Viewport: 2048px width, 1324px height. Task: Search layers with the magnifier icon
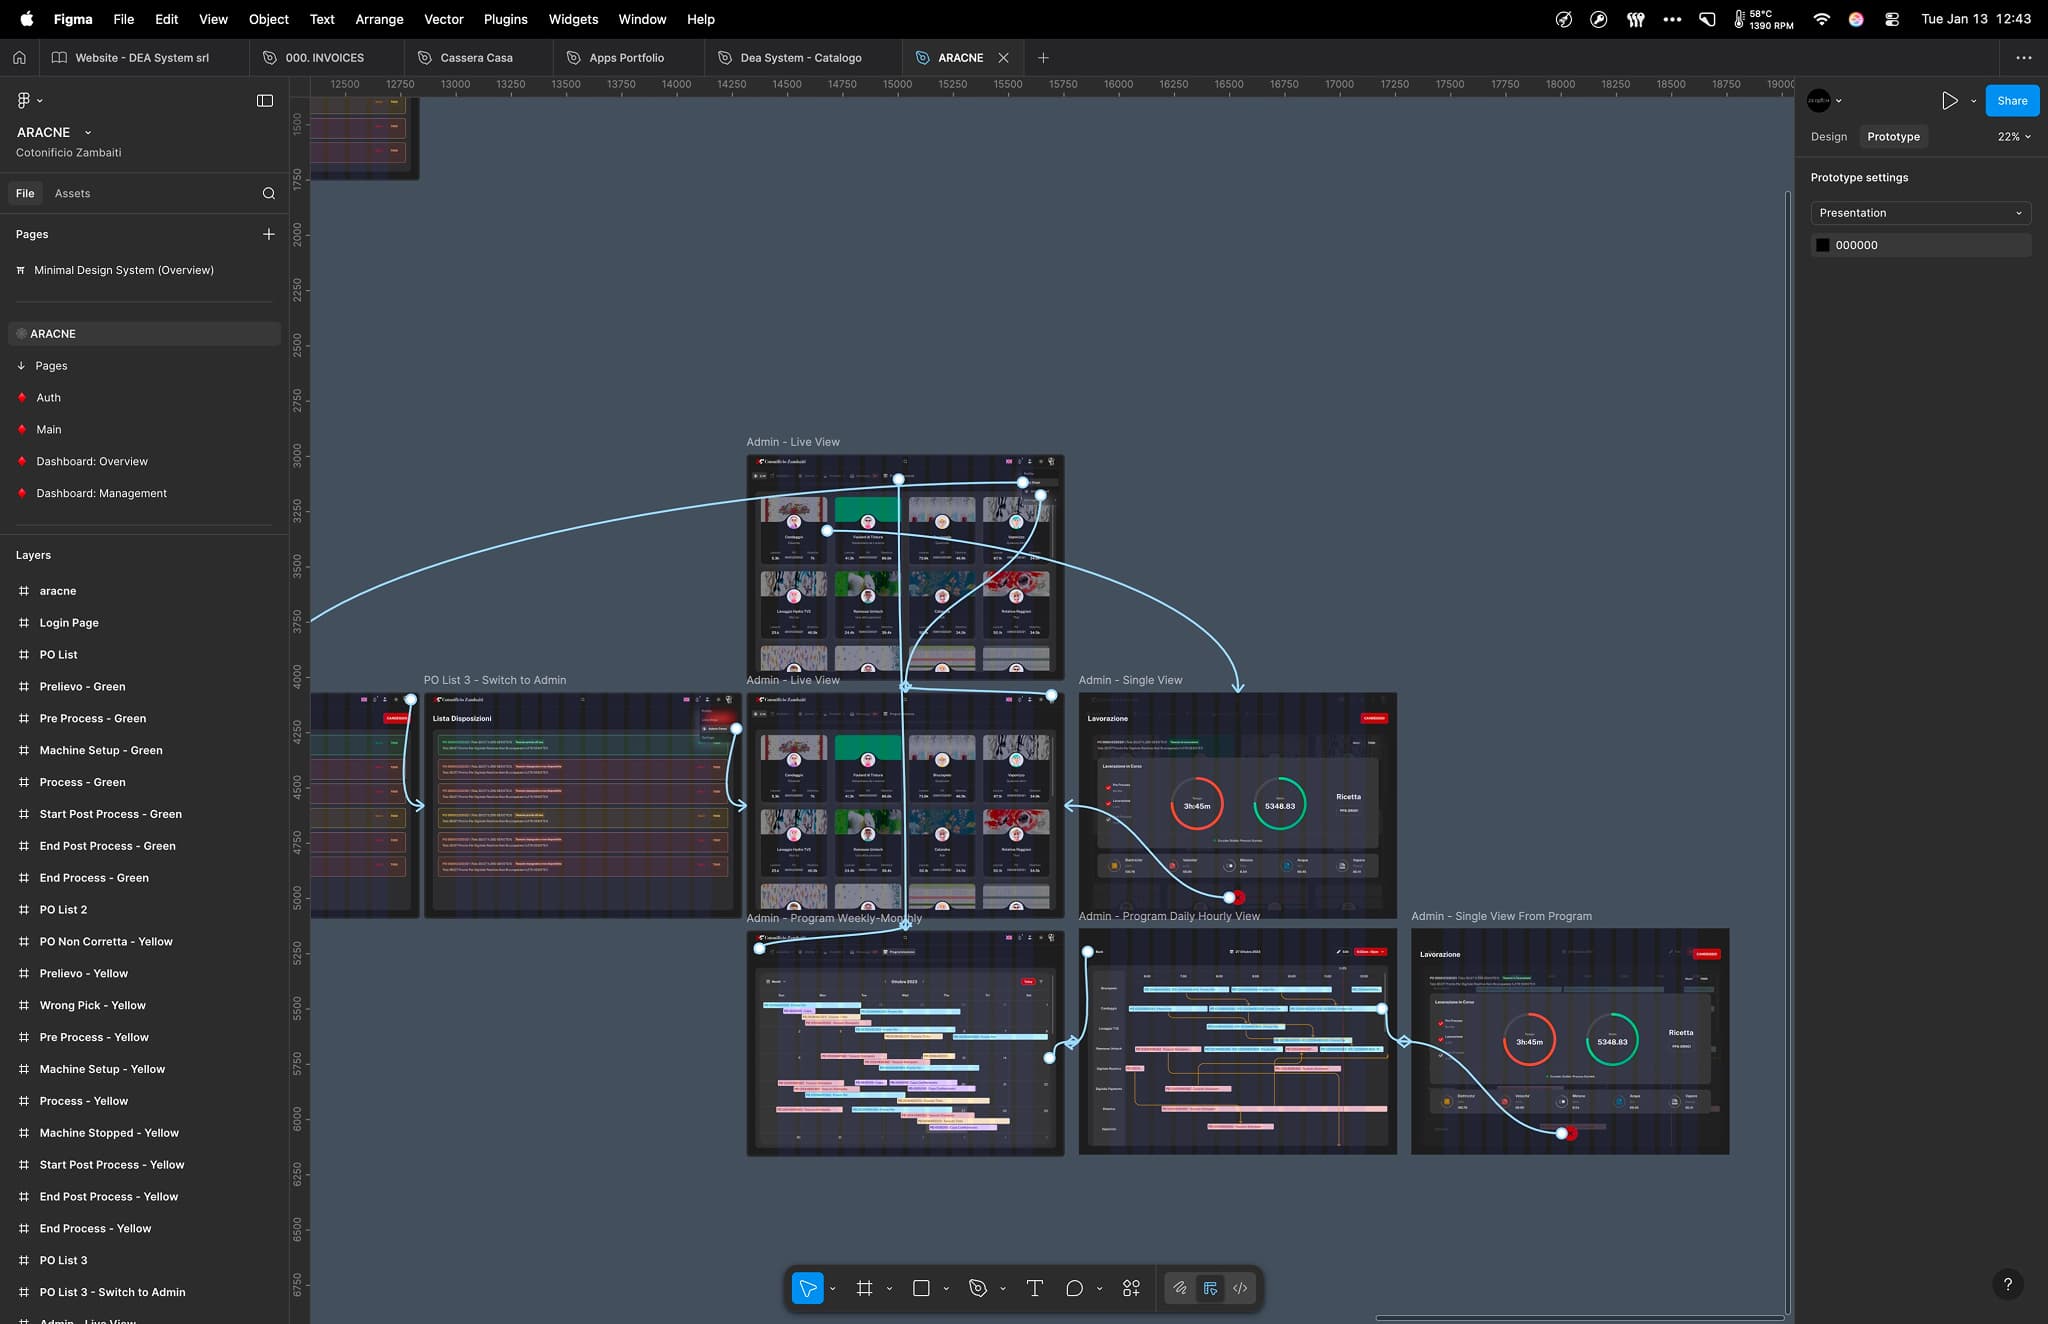coord(268,193)
